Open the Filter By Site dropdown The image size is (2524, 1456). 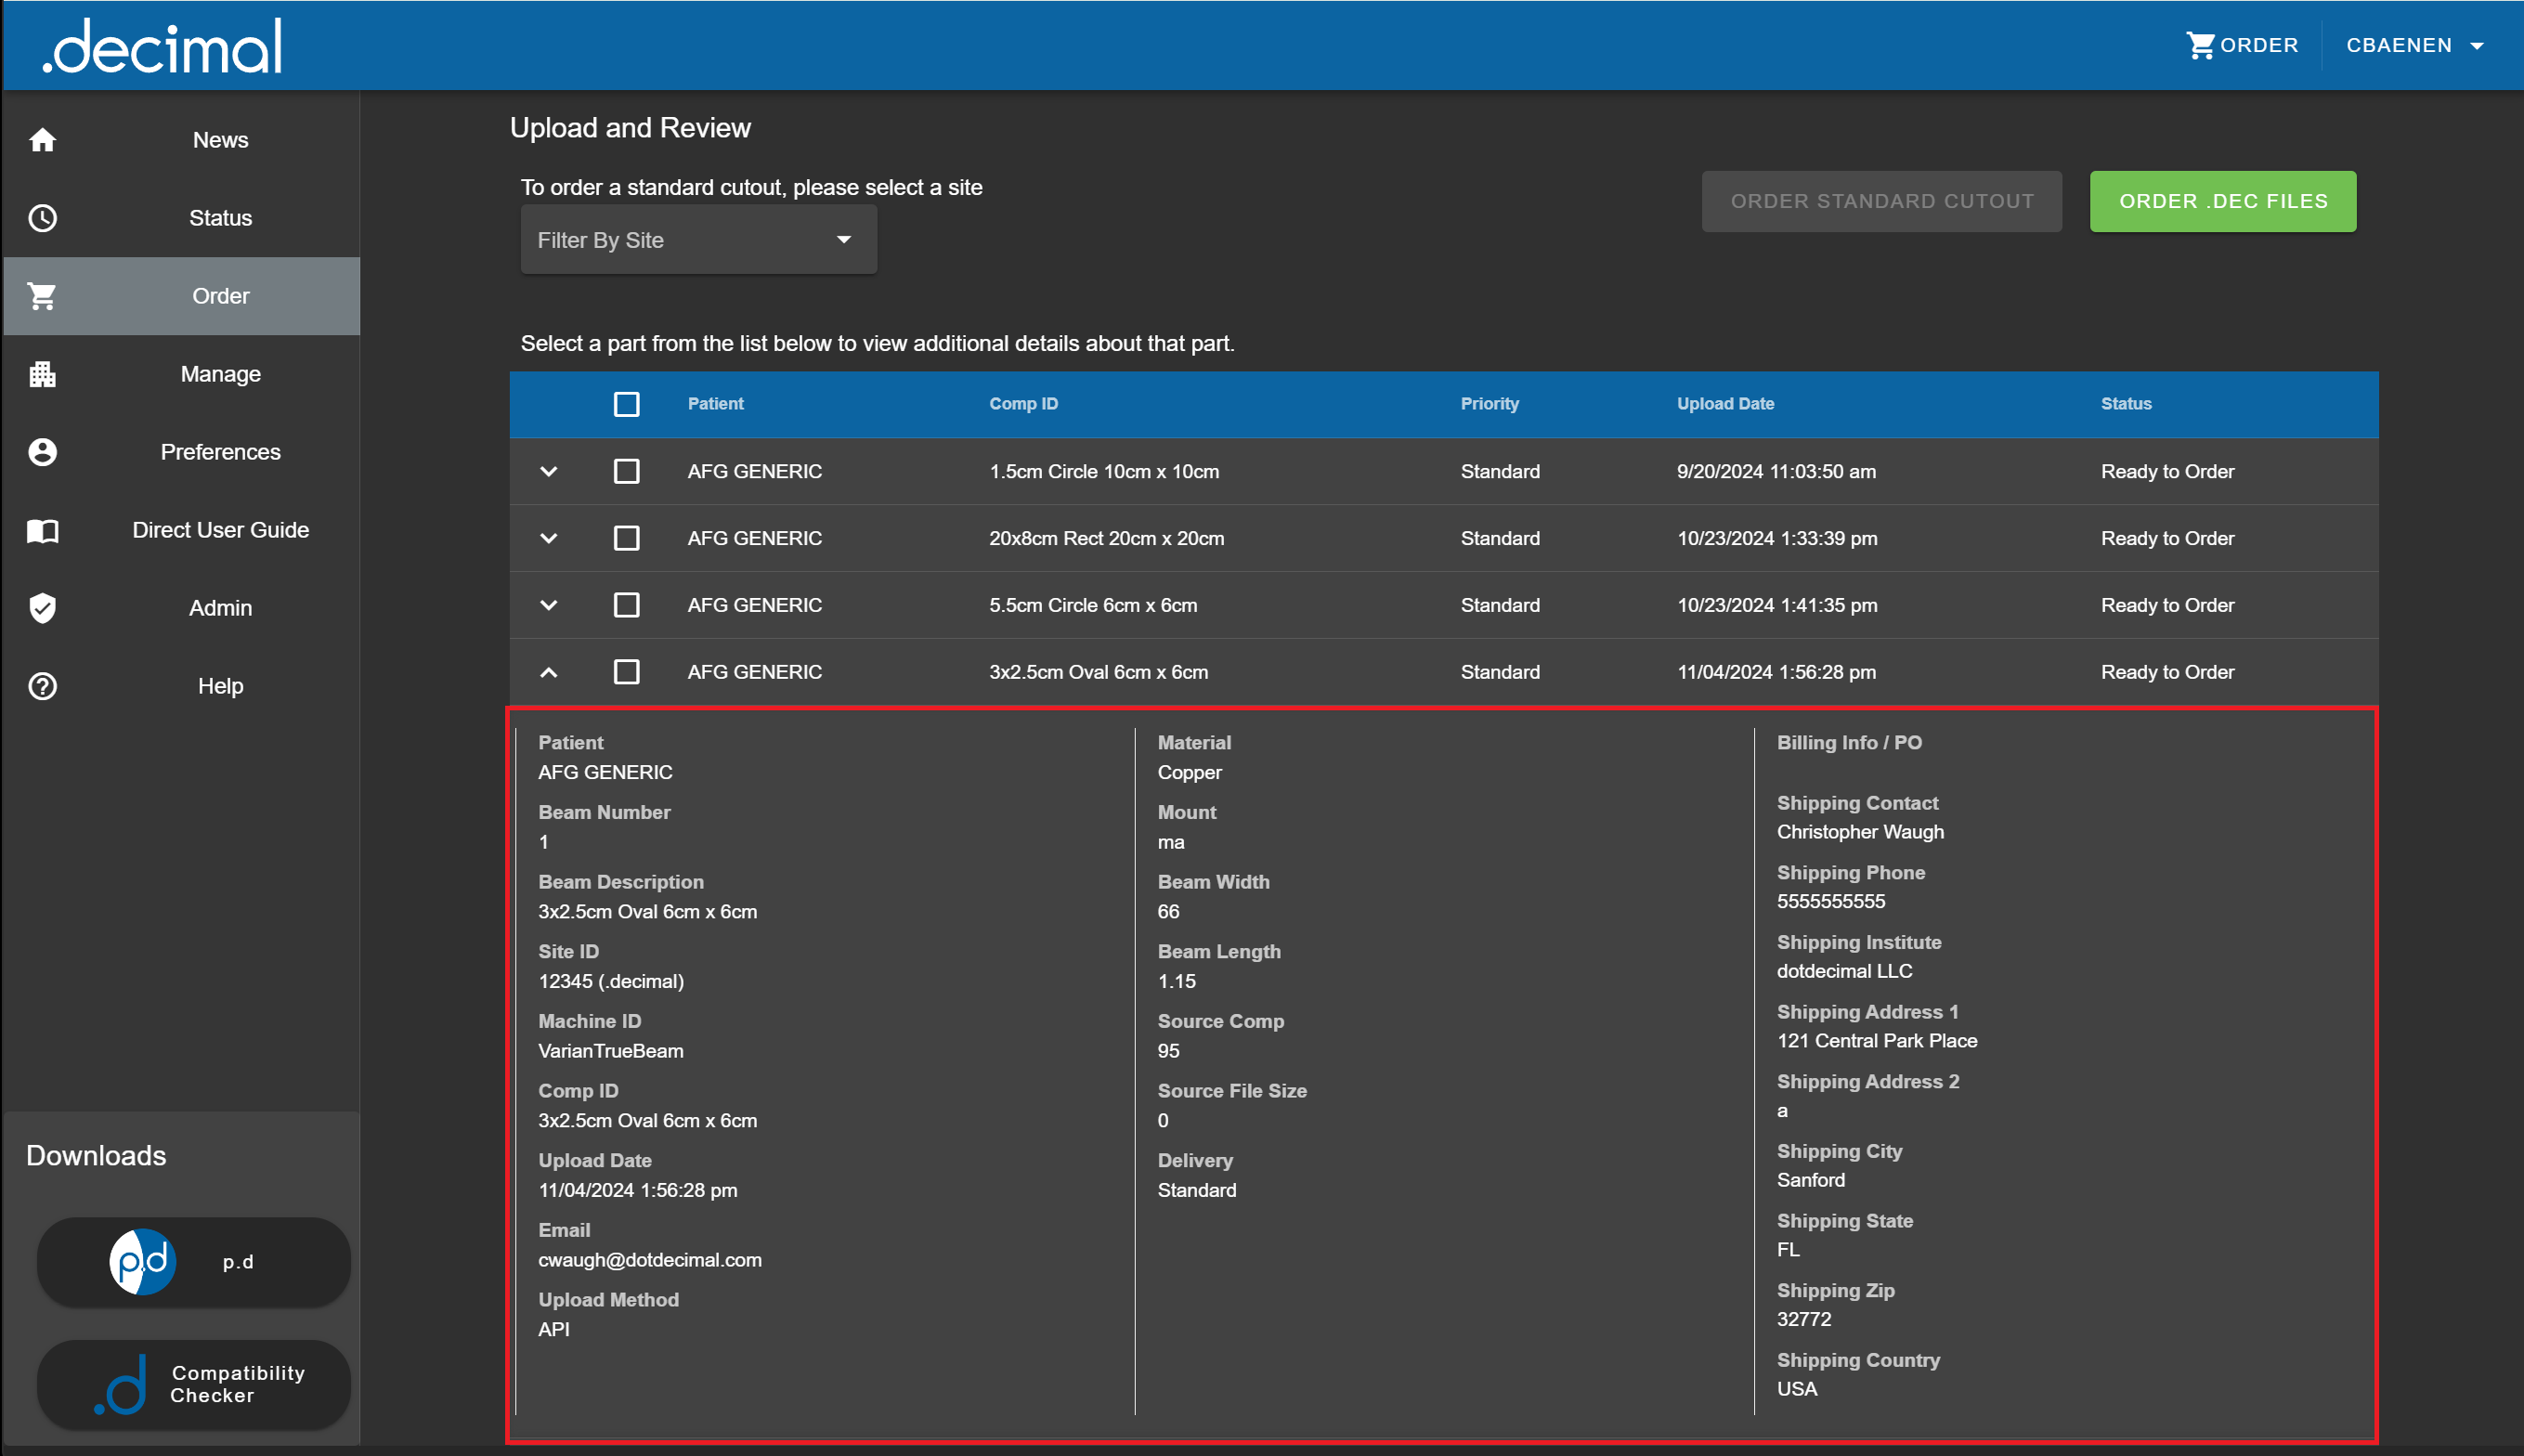pyautogui.click(x=698, y=240)
